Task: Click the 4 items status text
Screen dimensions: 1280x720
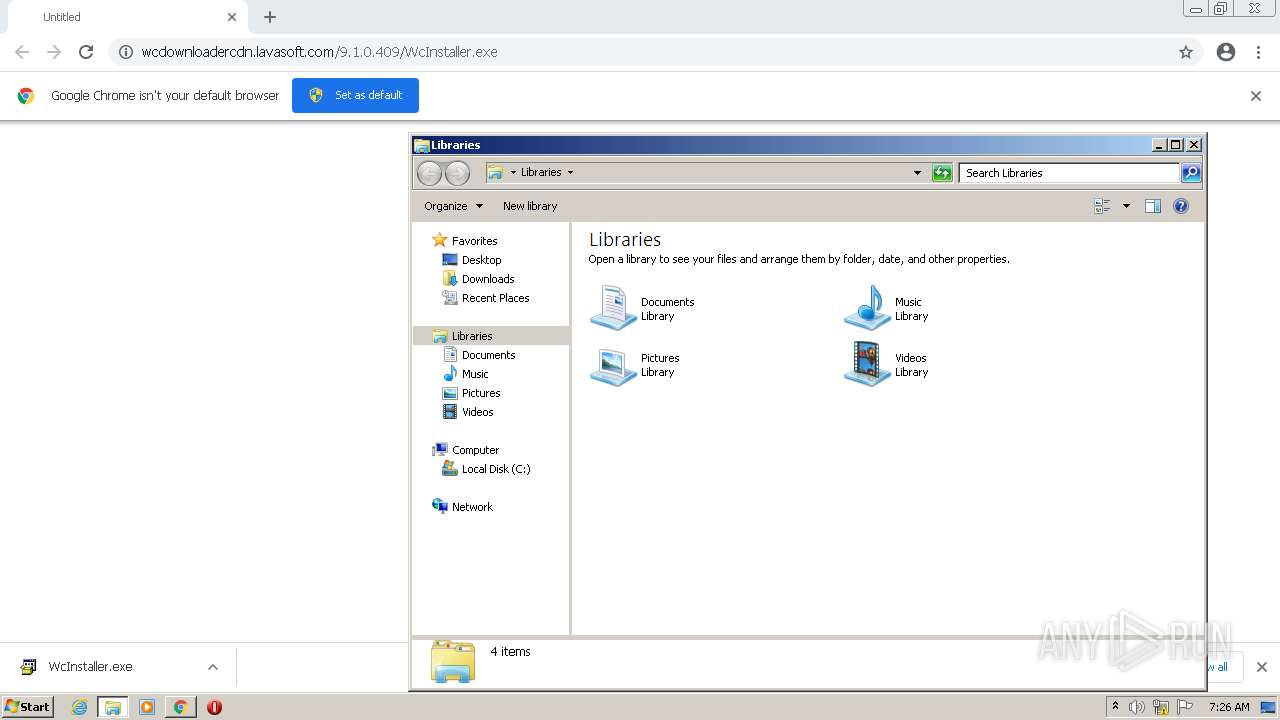Action: (x=510, y=652)
